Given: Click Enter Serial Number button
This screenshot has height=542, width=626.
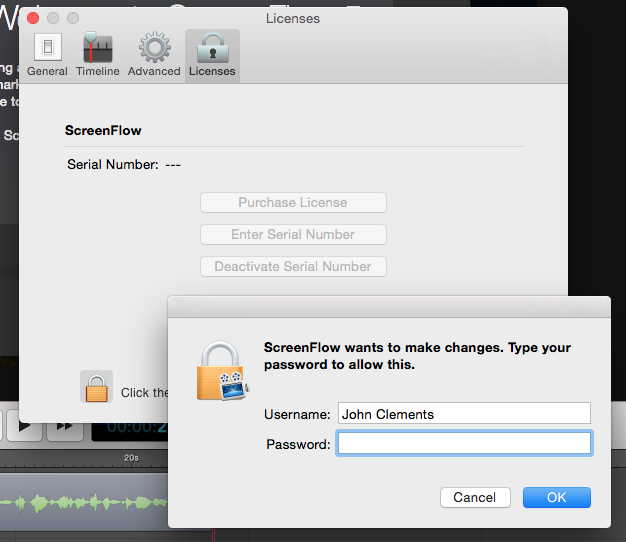Looking at the screenshot, I should (x=293, y=234).
